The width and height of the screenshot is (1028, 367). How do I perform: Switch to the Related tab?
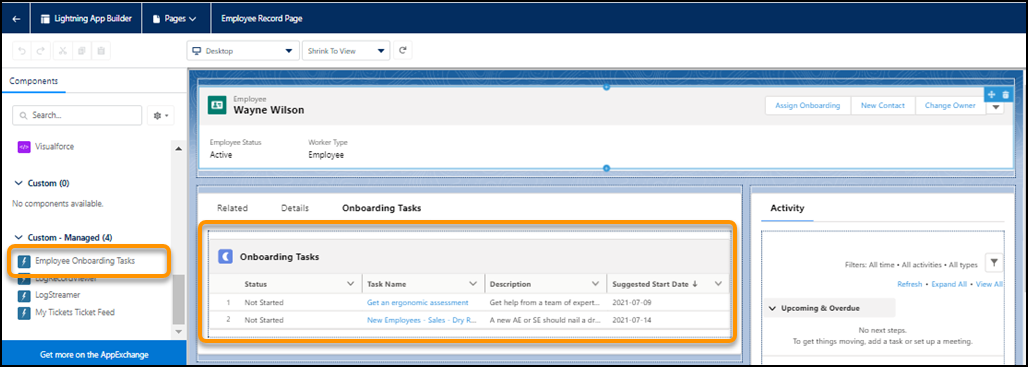232,208
